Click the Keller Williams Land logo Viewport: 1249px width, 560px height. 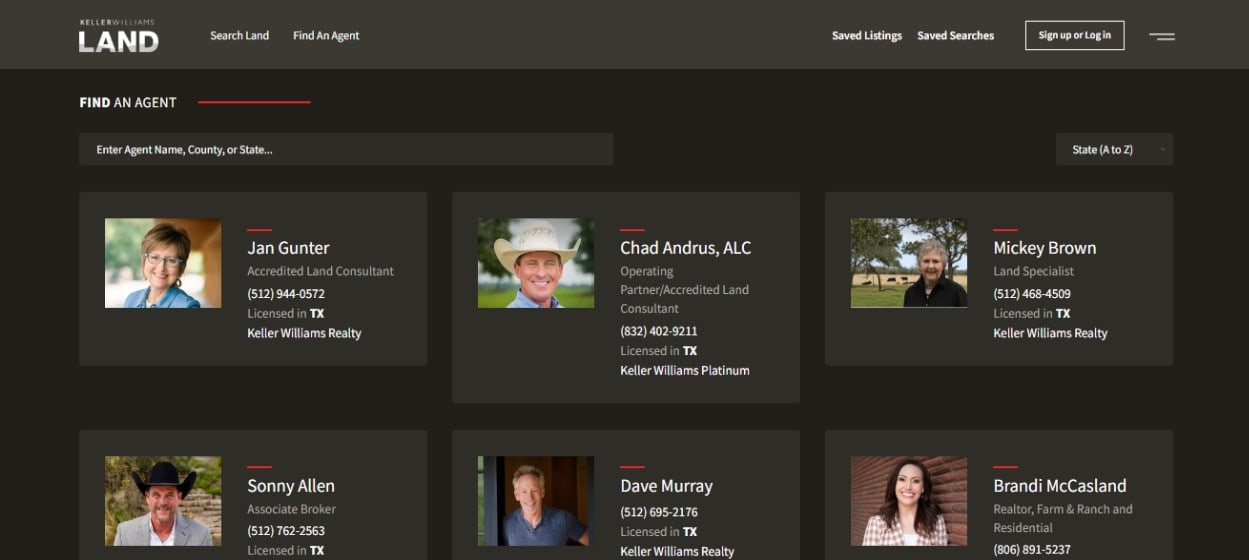pos(118,35)
